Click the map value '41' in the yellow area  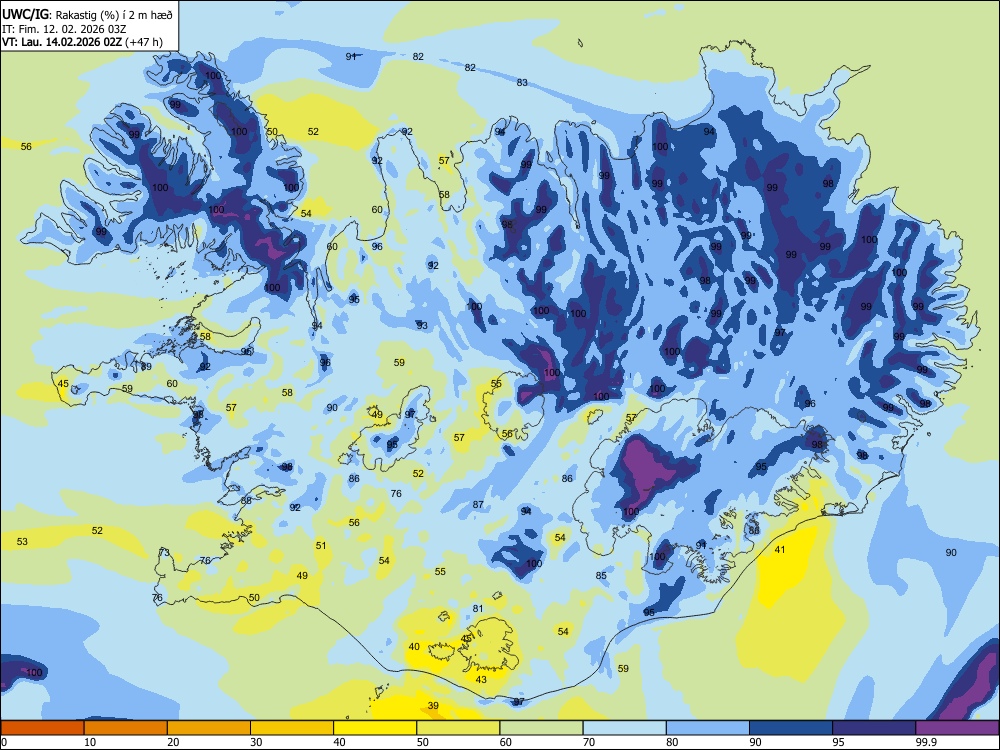tap(780, 549)
